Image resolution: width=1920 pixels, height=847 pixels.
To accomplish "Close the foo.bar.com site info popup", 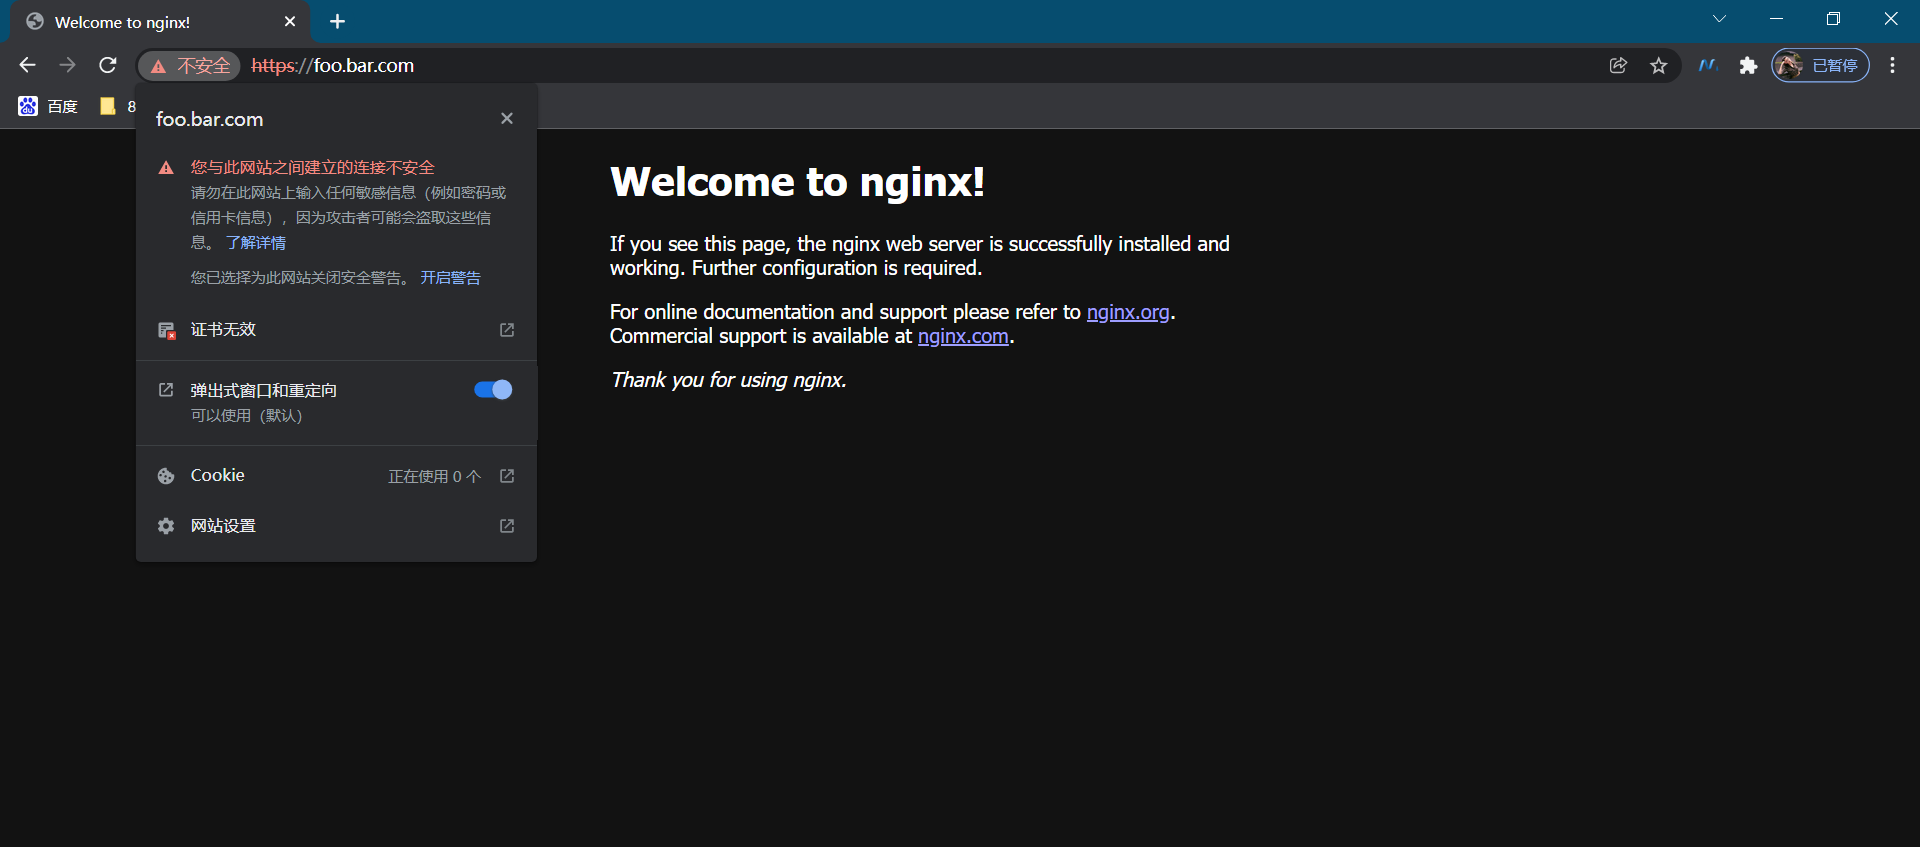I will click(507, 118).
